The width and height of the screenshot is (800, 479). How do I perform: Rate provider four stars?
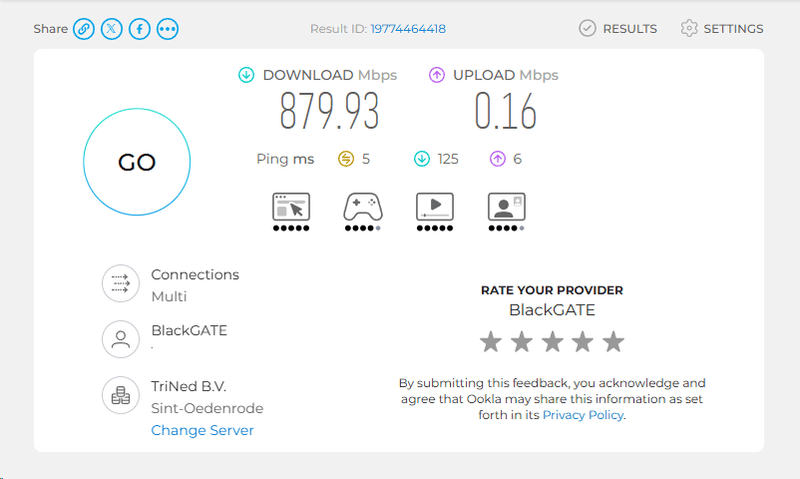pos(583,342)
